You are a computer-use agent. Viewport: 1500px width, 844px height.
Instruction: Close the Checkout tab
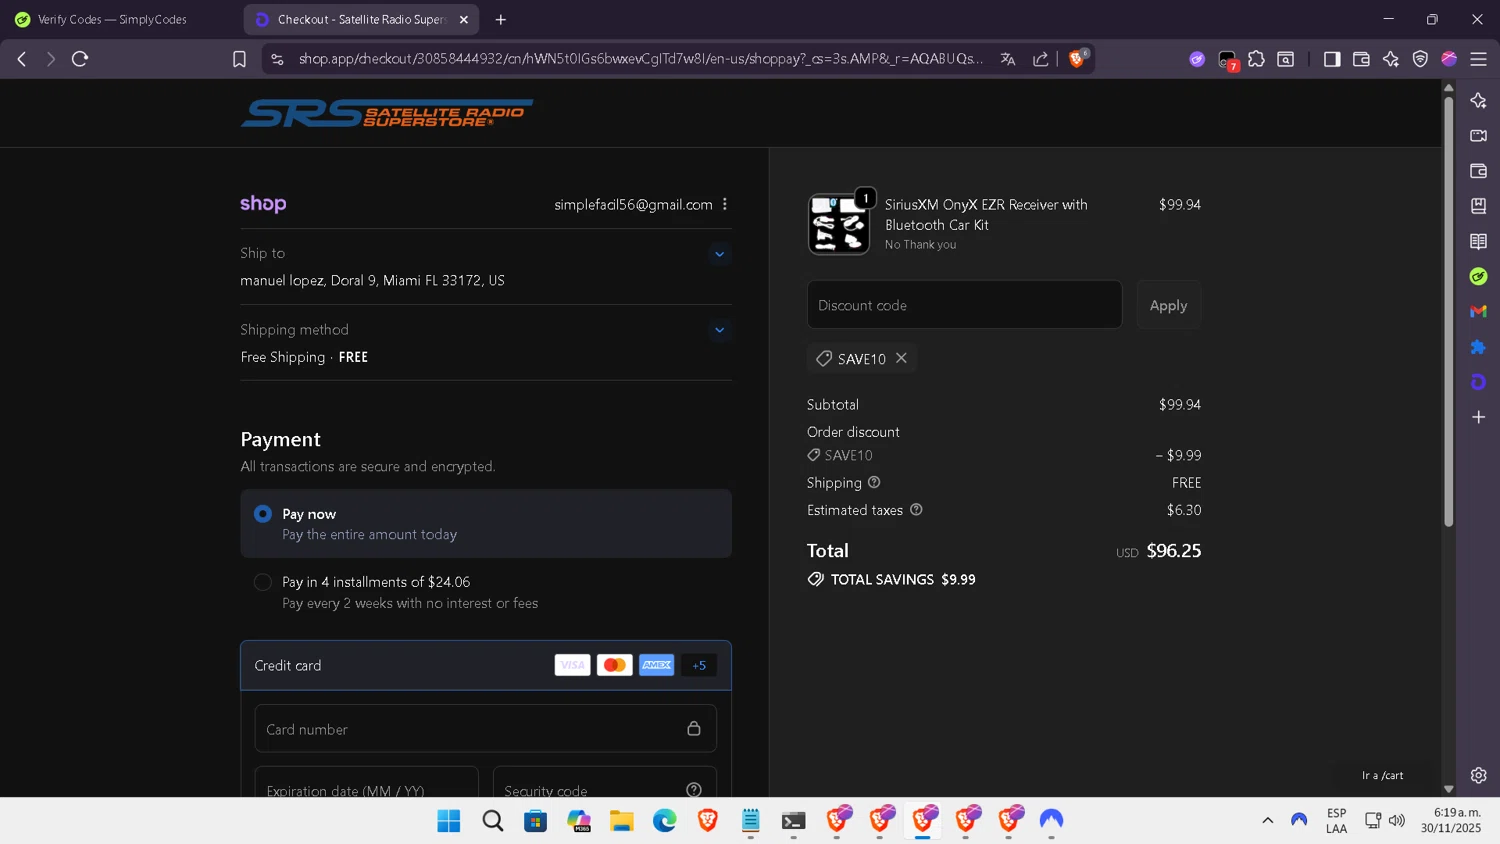point(464,19)
